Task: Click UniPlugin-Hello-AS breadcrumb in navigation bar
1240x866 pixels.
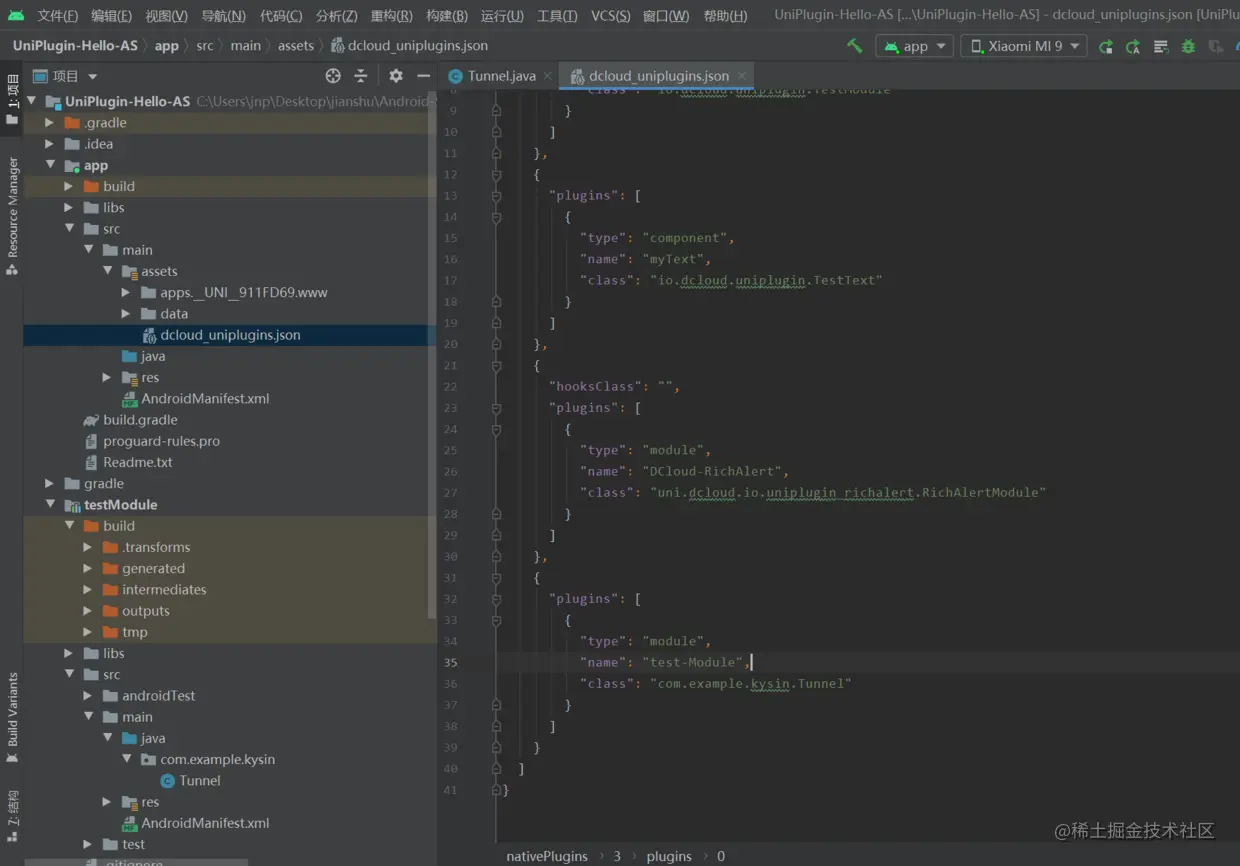Action: [x=75, y=46]
